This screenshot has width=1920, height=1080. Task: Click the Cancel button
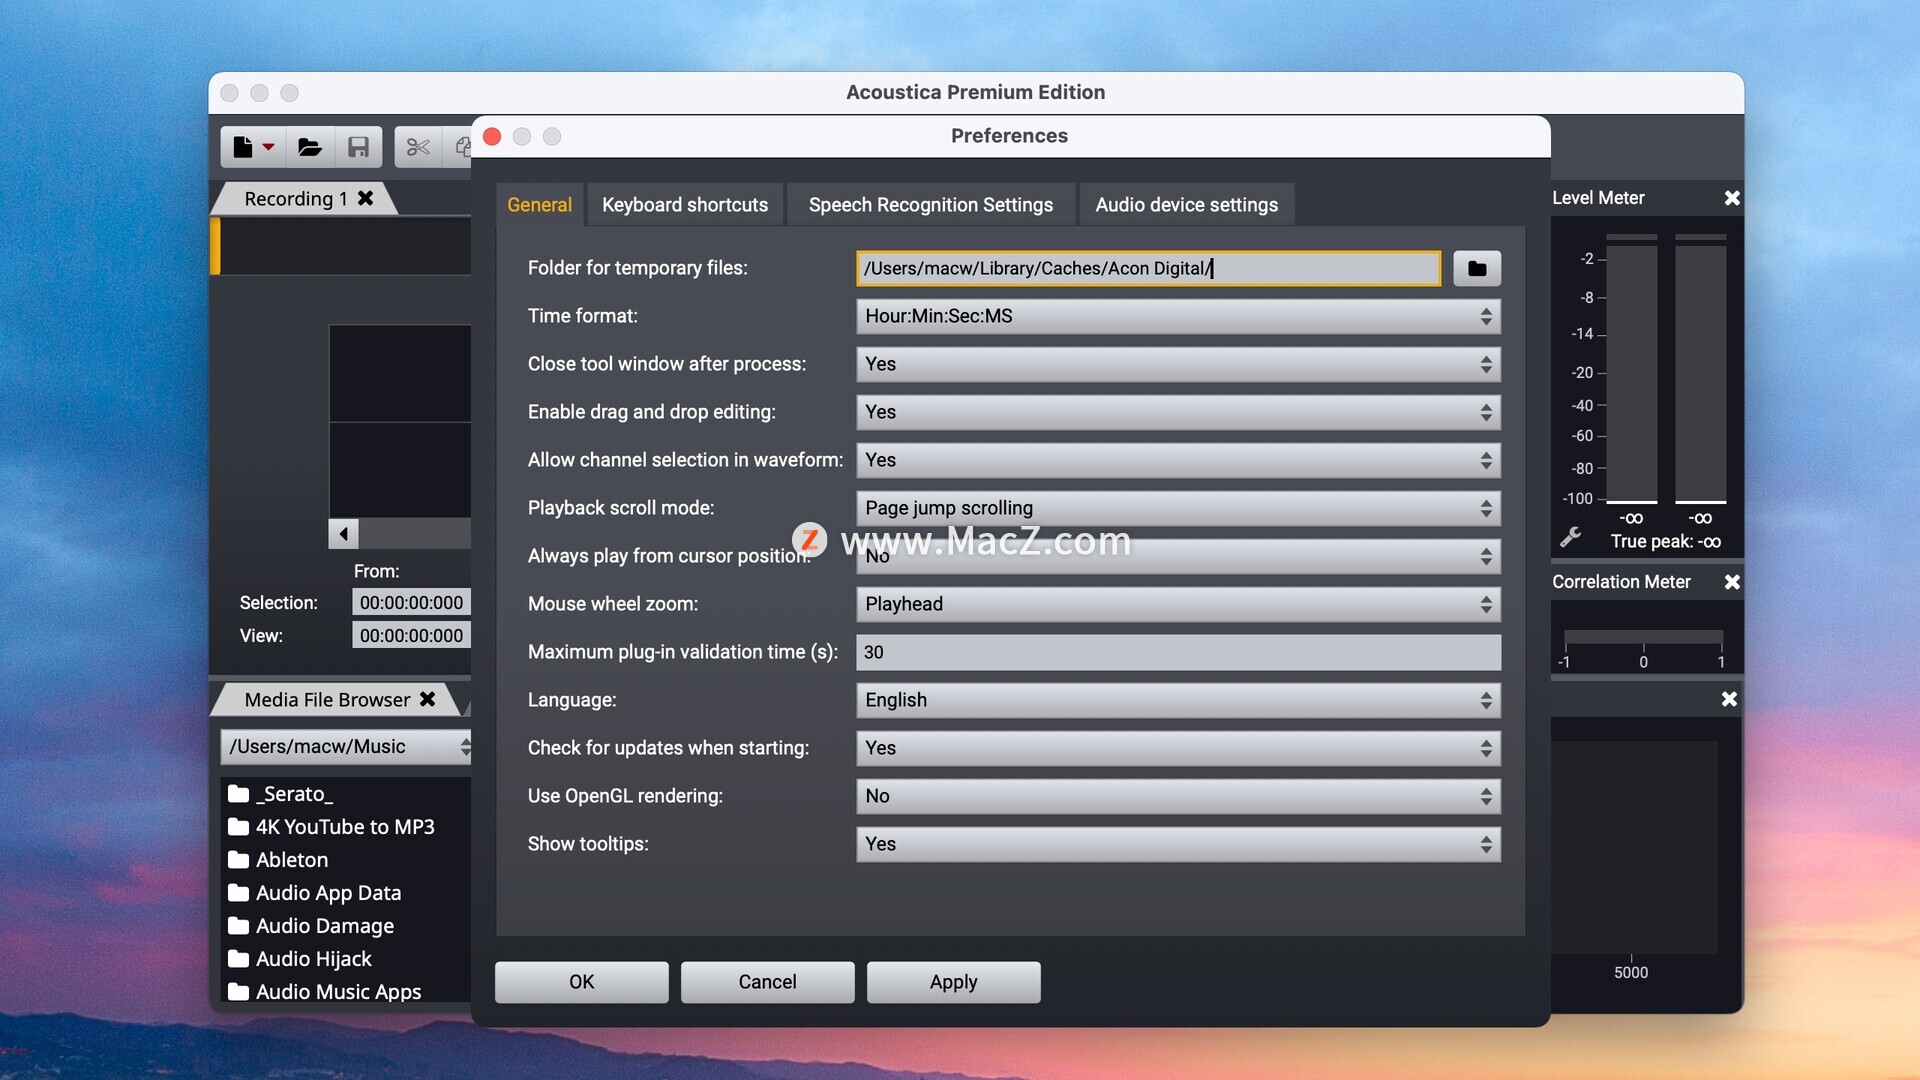(767, 982)
